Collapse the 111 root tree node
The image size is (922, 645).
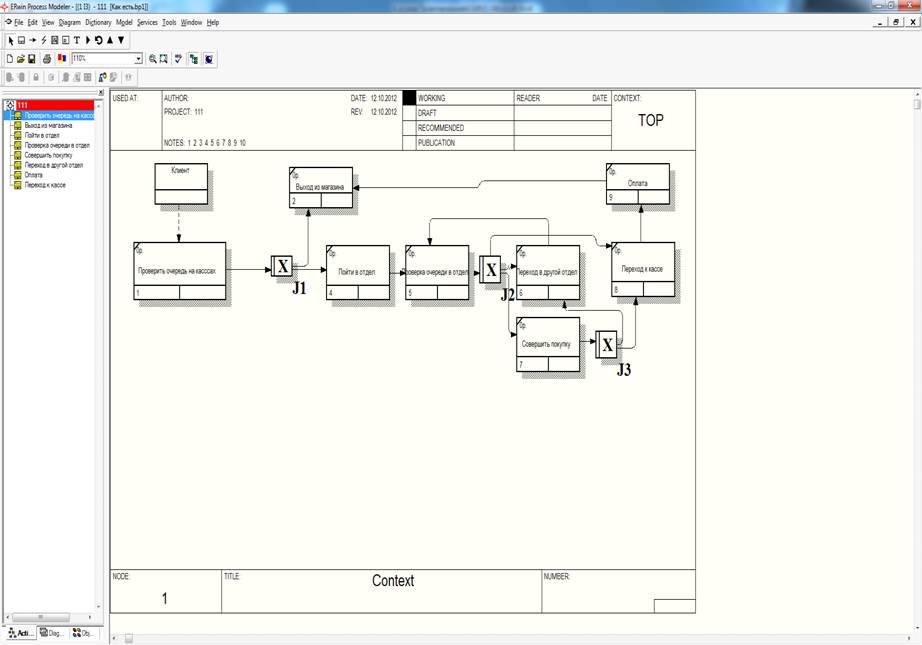10,105
